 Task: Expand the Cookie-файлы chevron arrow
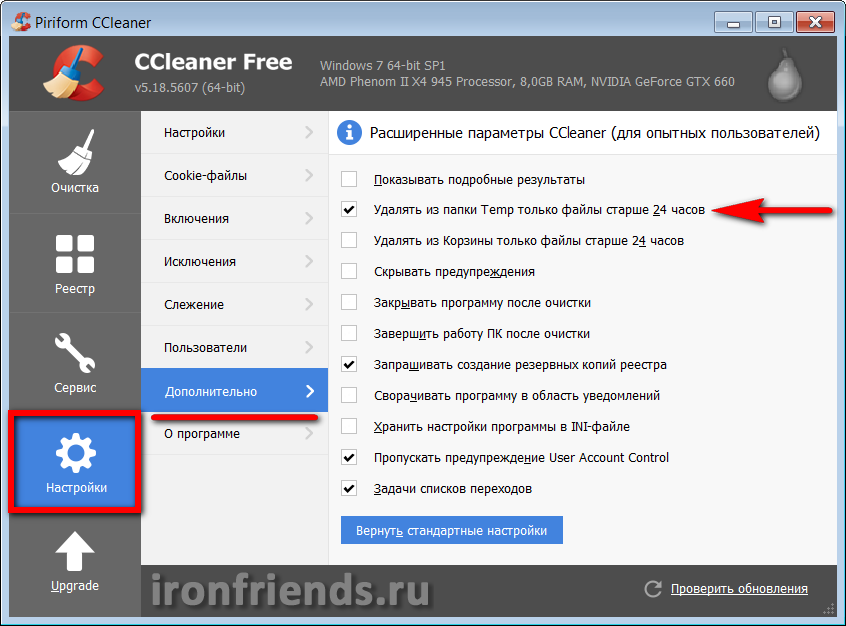[309, 175]
